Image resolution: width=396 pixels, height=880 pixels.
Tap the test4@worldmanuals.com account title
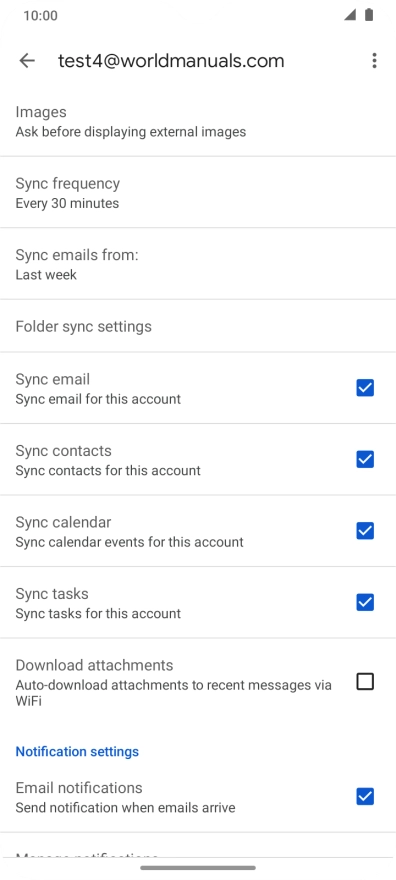171,61
